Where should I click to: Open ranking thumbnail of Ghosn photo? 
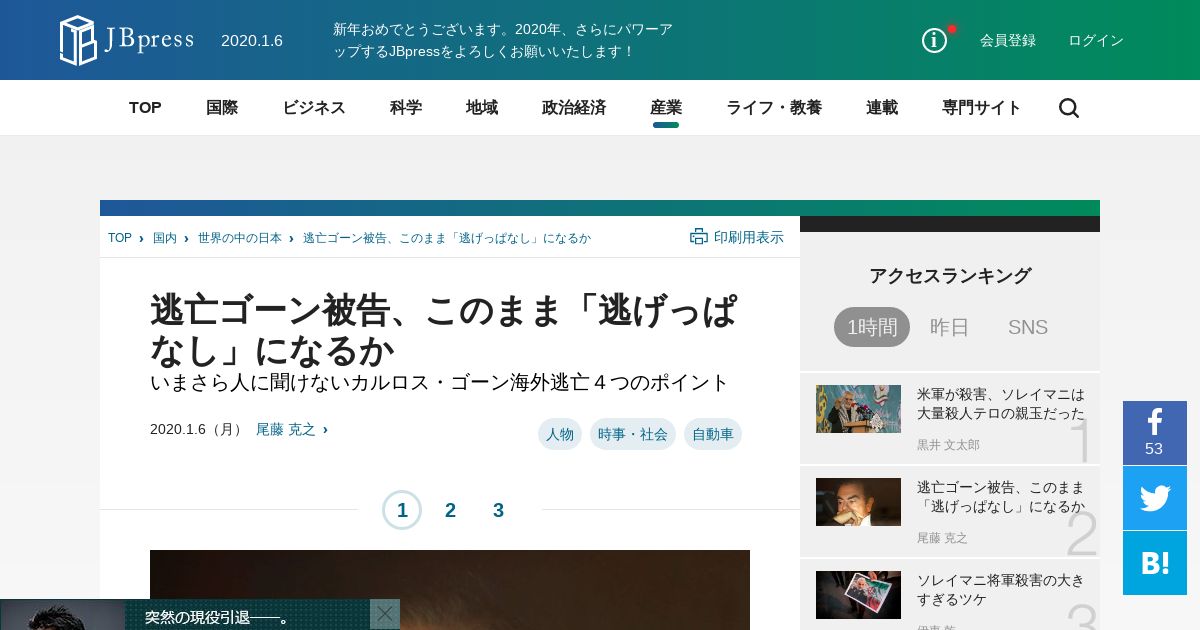(858, 502)
